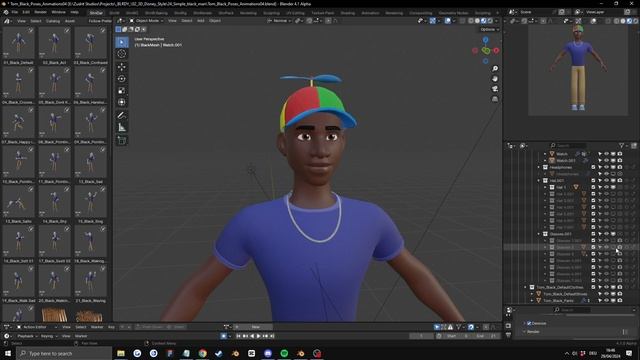Toggle the Denoise checkbox in properties
The width and height of the screenshot is (640, 360).
(529, 323)
